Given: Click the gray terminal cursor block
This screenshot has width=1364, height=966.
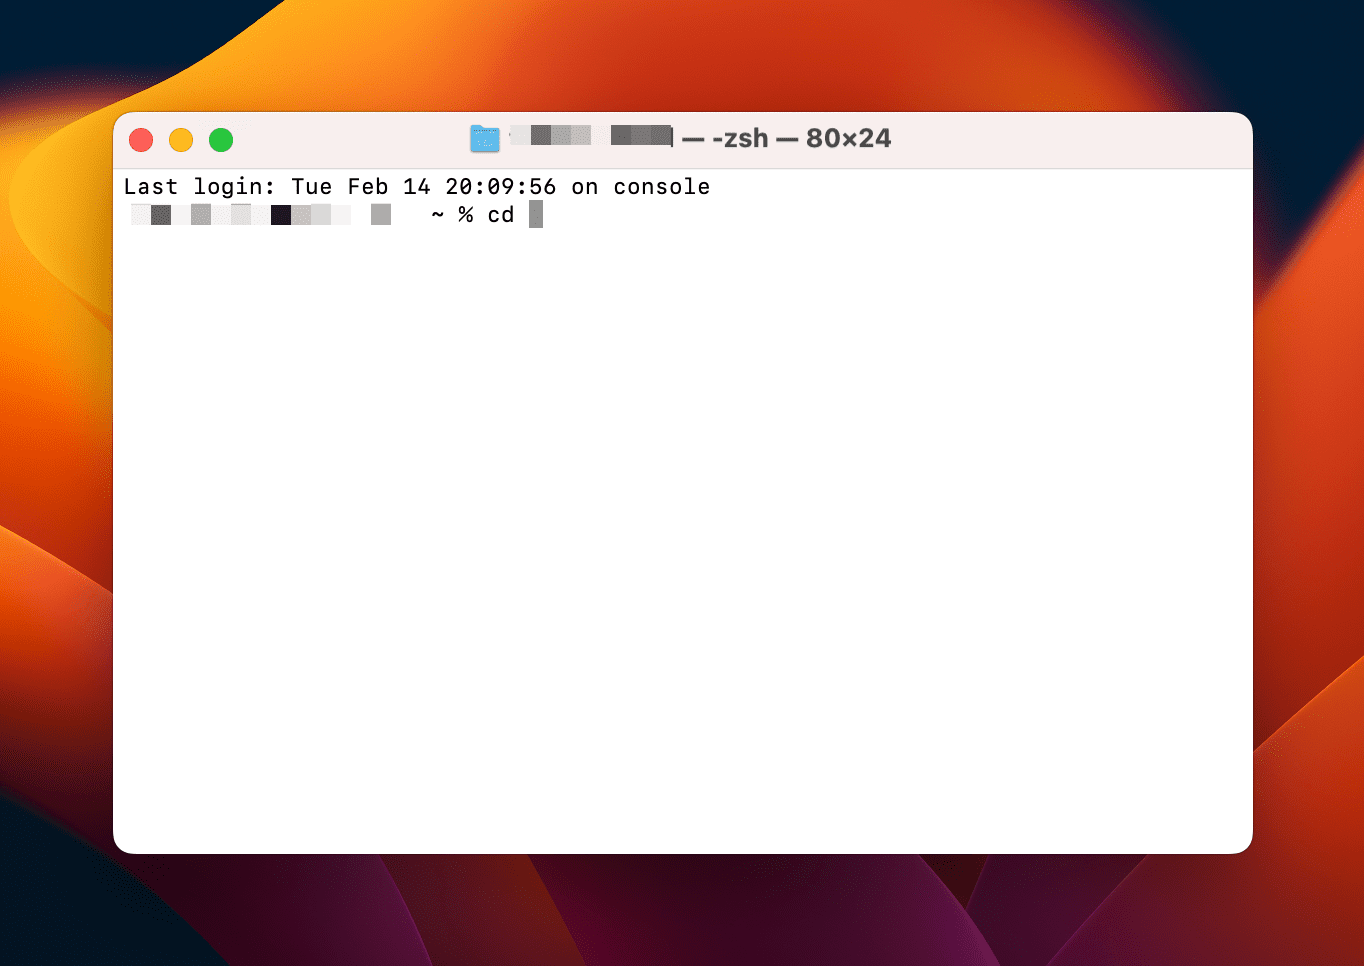Looking at the screenshot, I should point(536,214).
